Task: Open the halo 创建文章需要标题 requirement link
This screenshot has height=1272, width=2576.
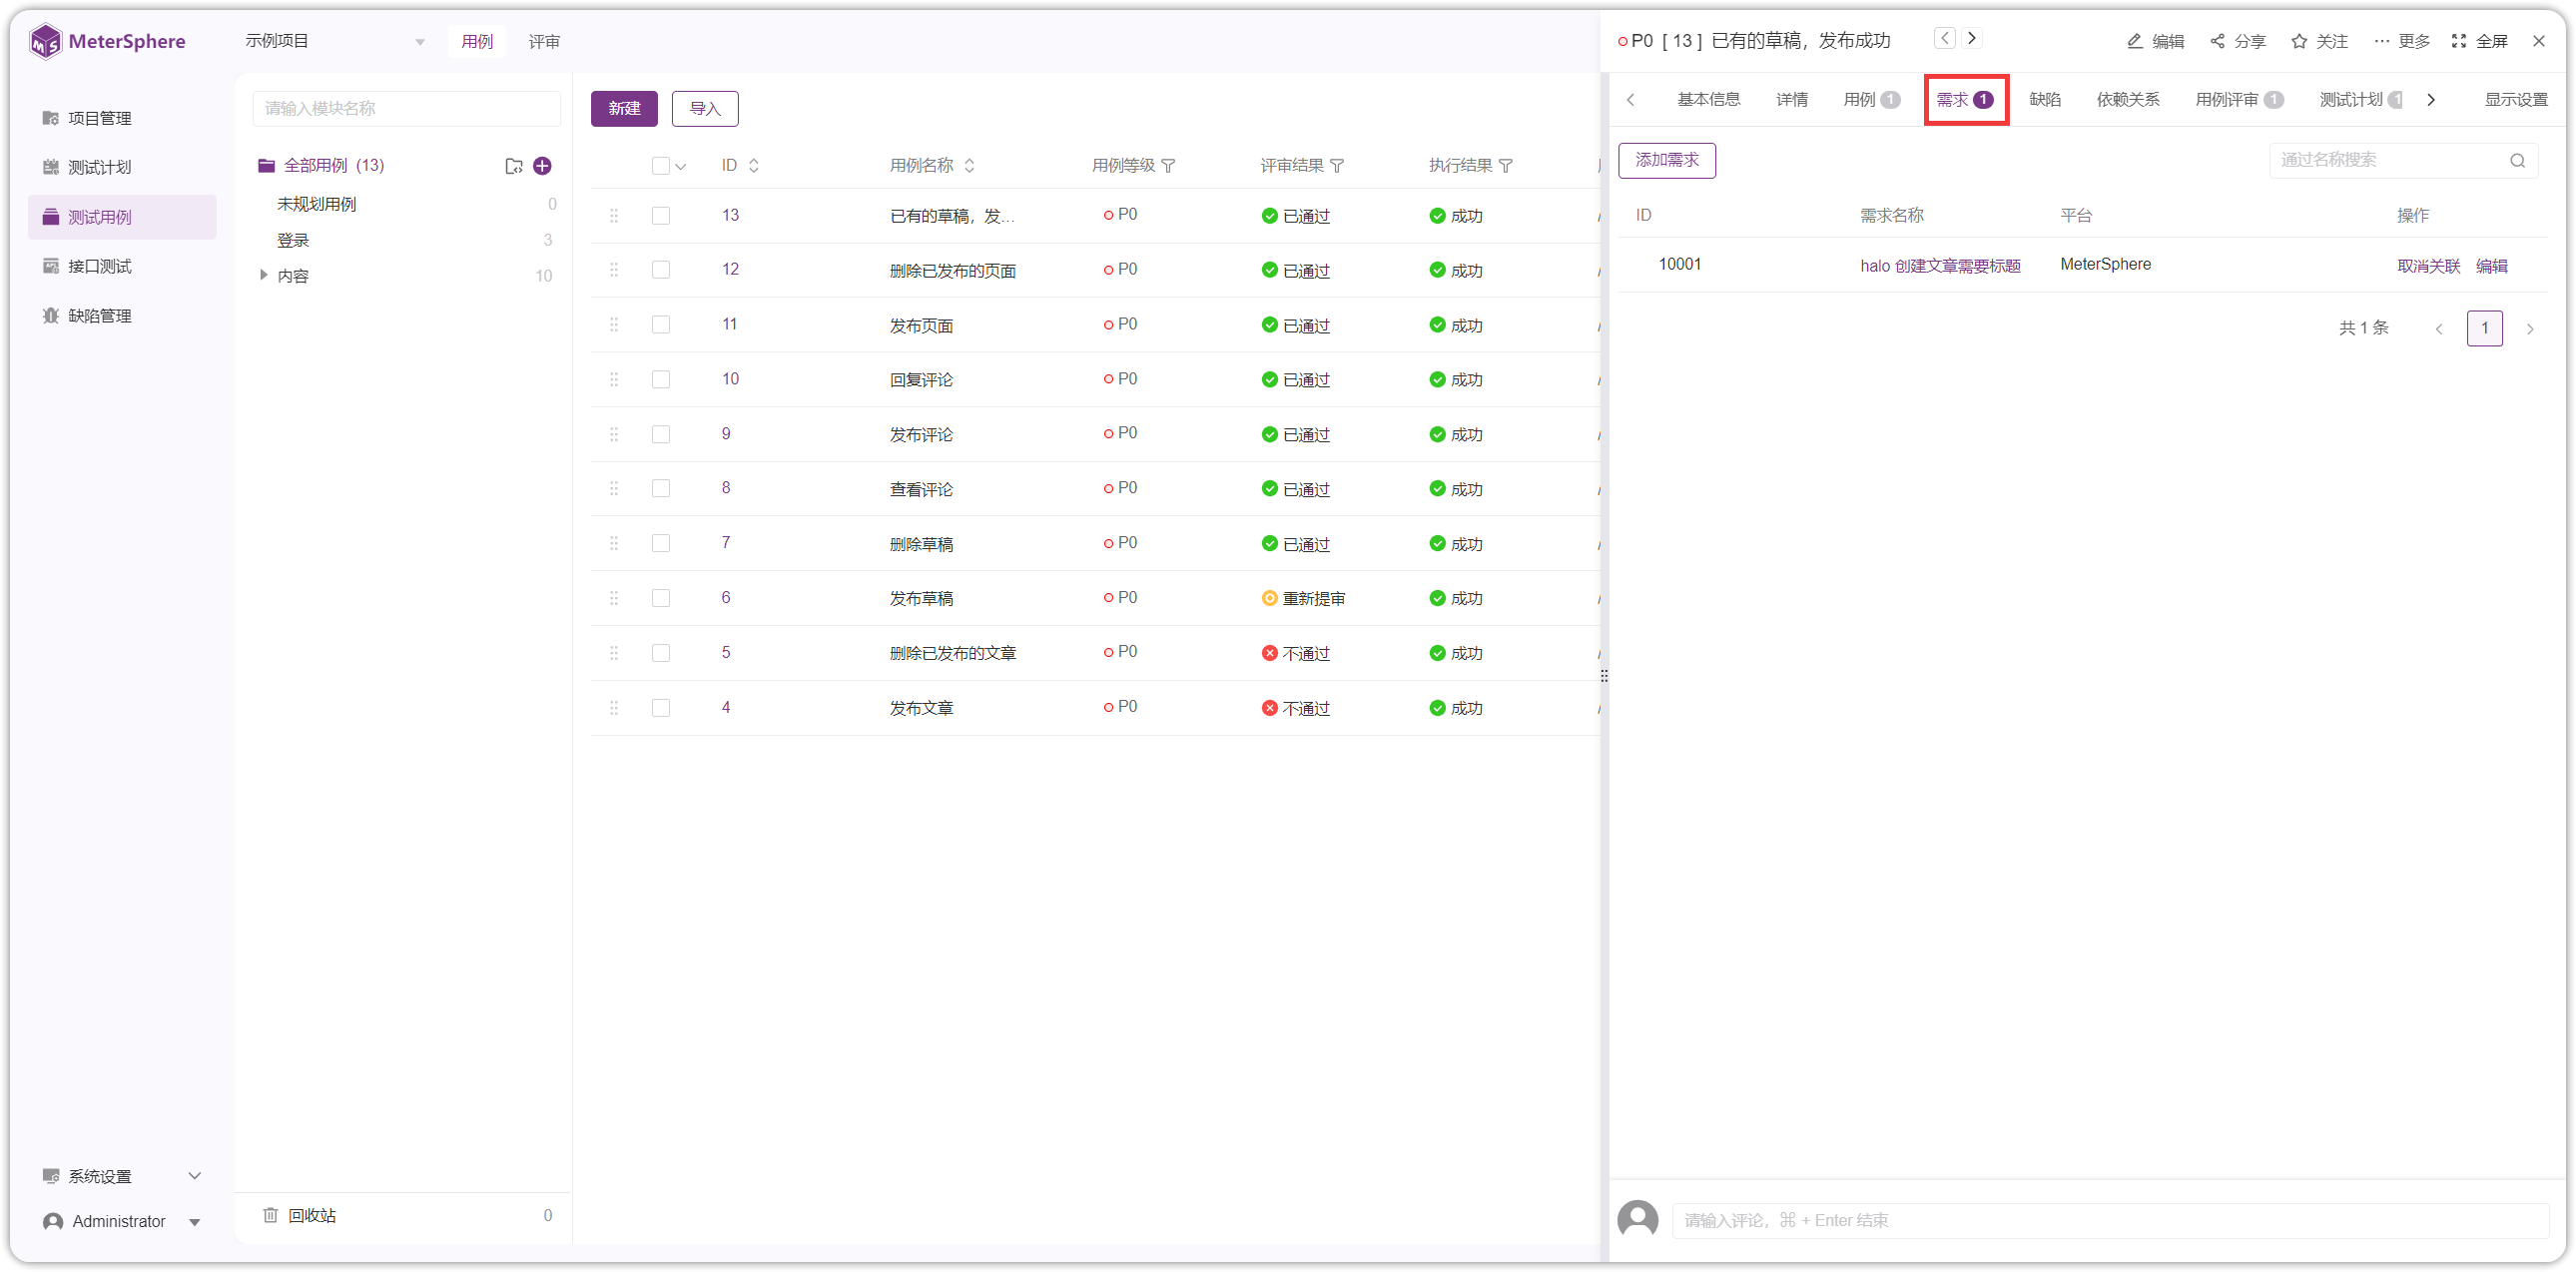Action: (x=1940, y=266)
